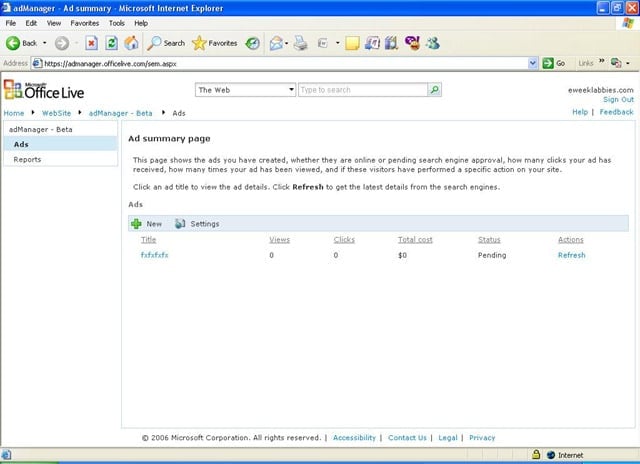Sort ads by Clicks column header
Image resolution: width=640 pixels, height=464 pixels.
(x=344, y=240)
